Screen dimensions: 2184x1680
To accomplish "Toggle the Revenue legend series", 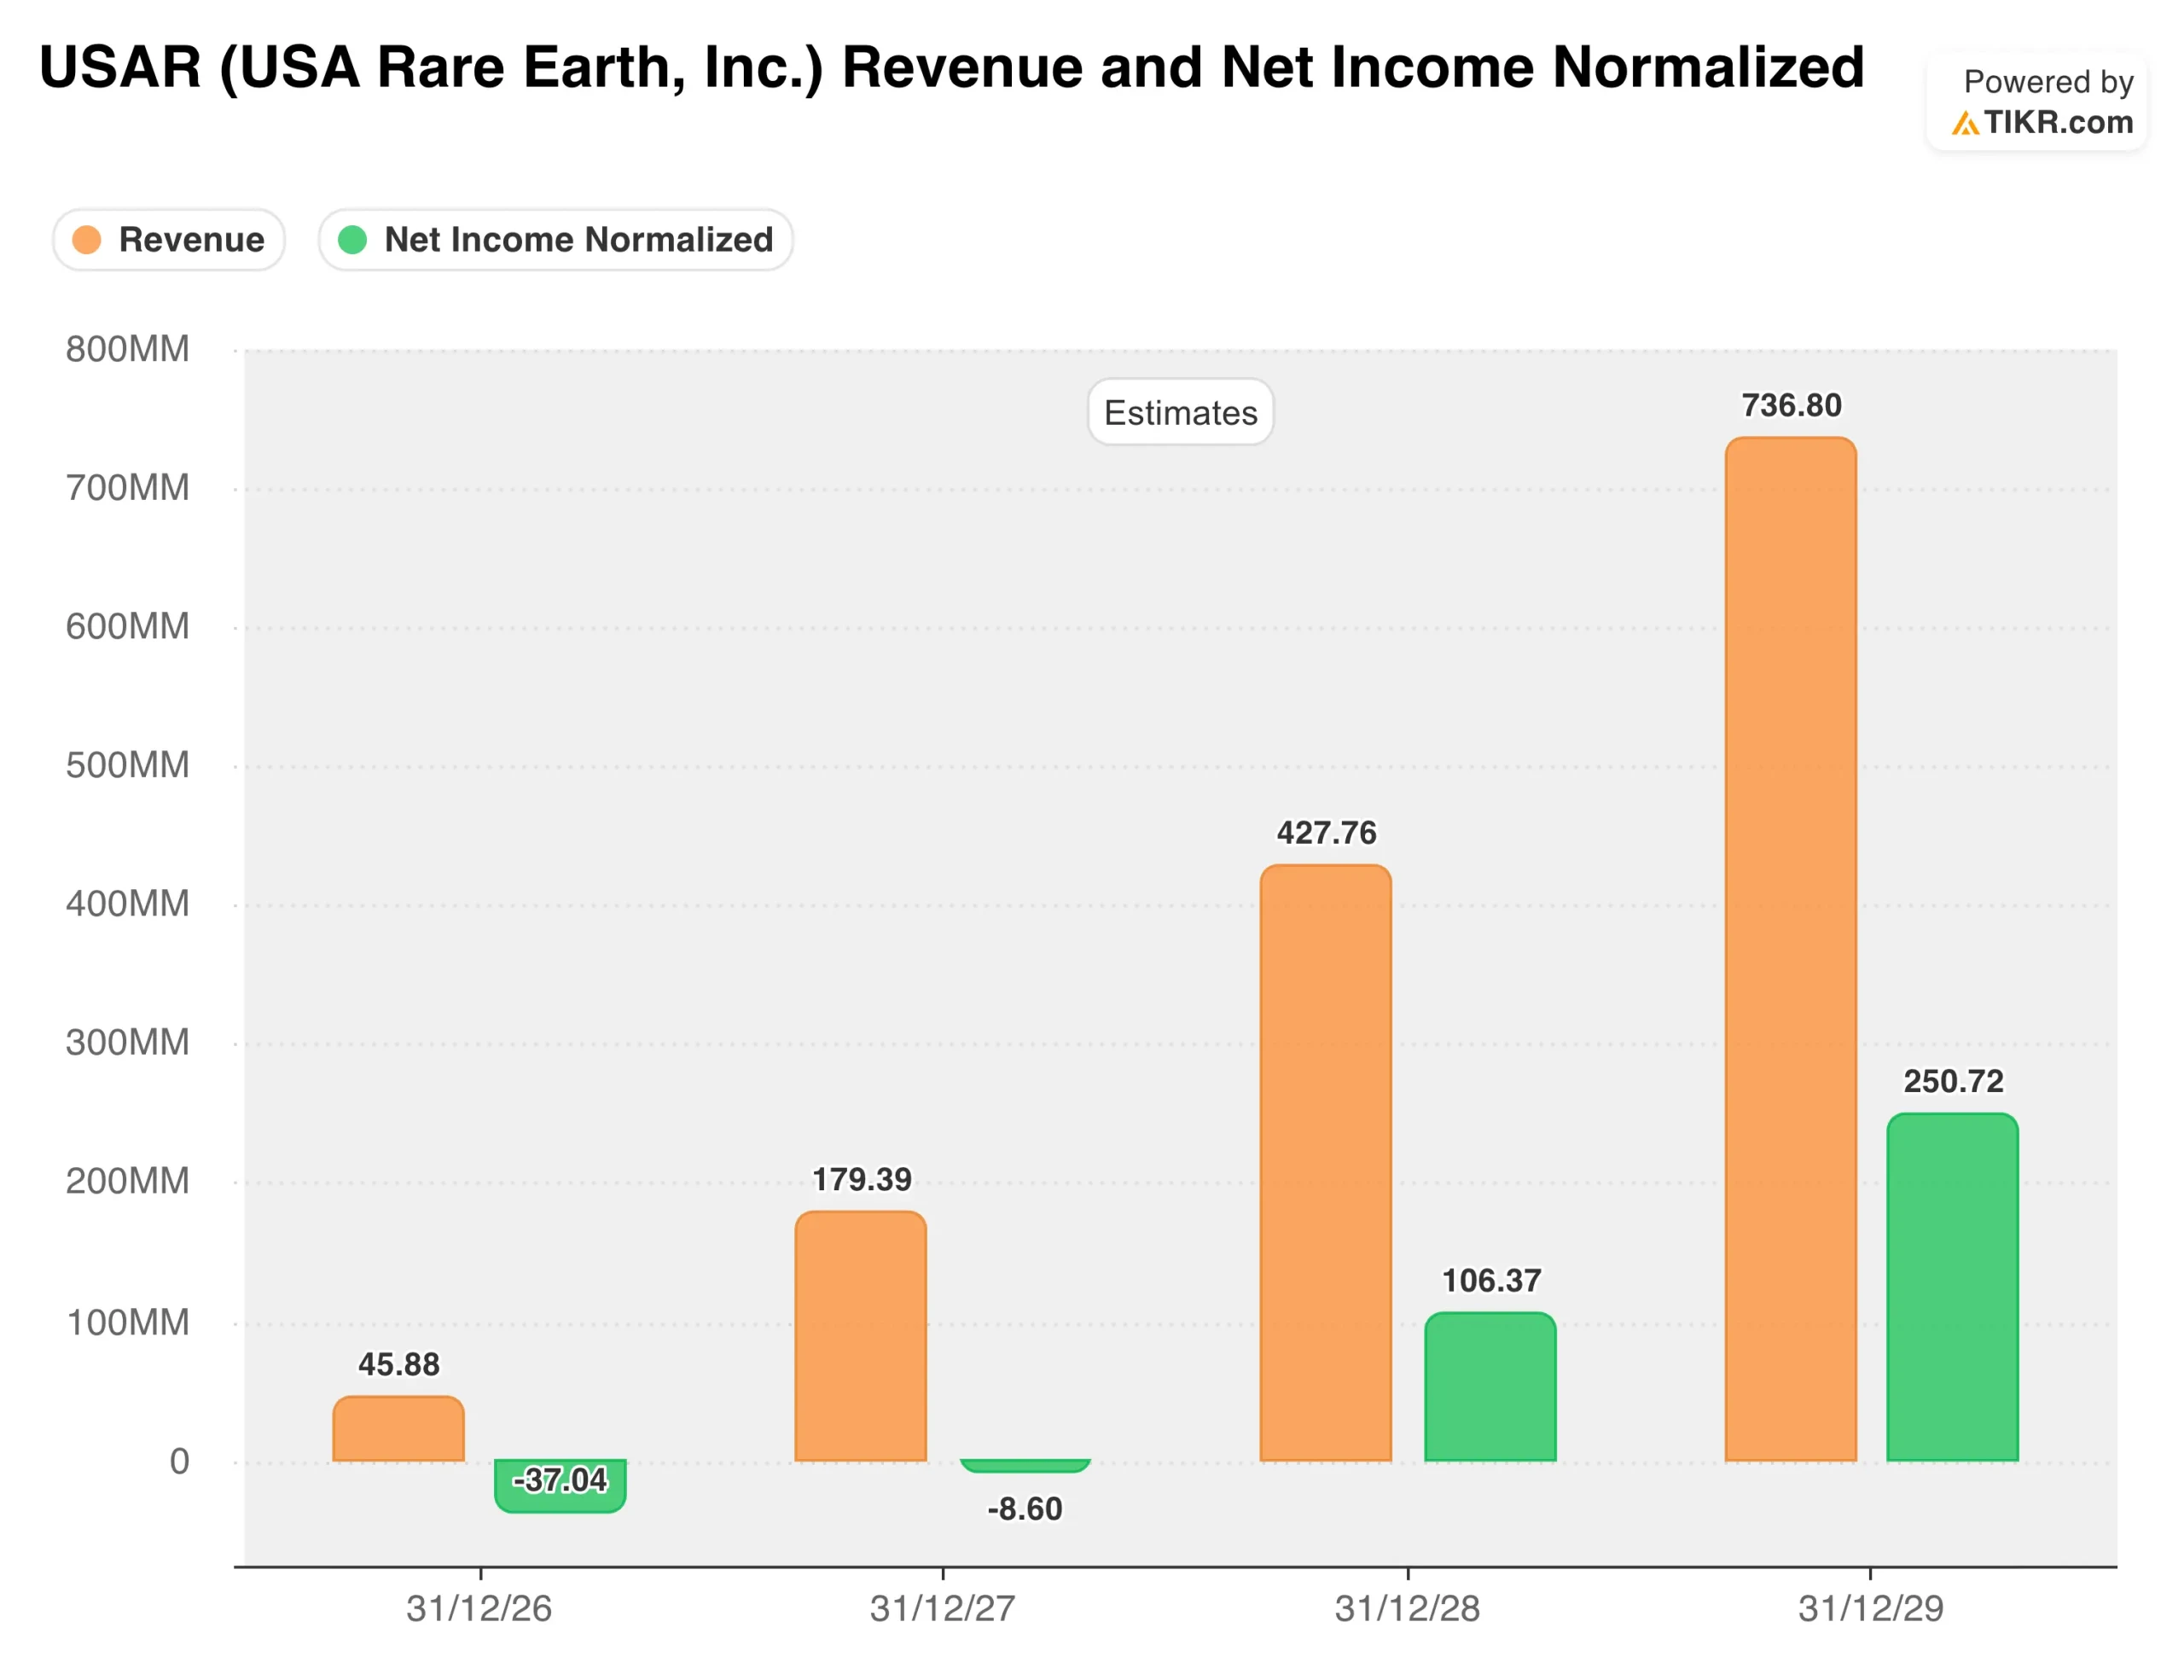I will (x=190, y=240).
